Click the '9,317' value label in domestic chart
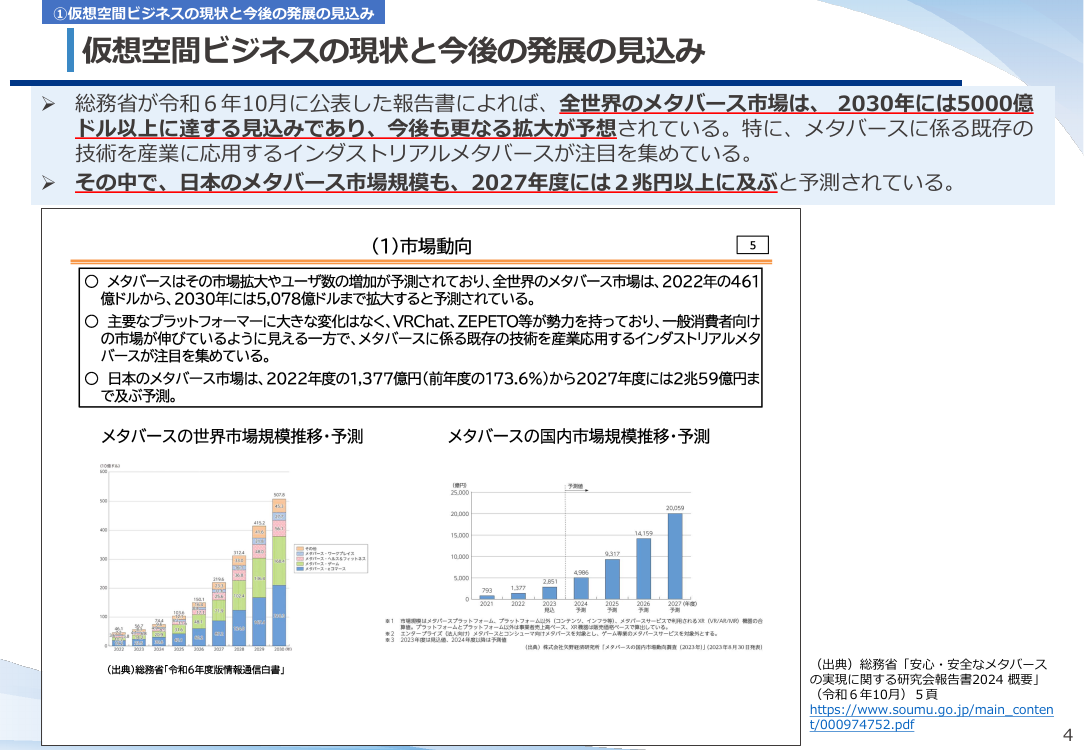1084x750 pixels. pyautogui.click(x=612, y=554)
